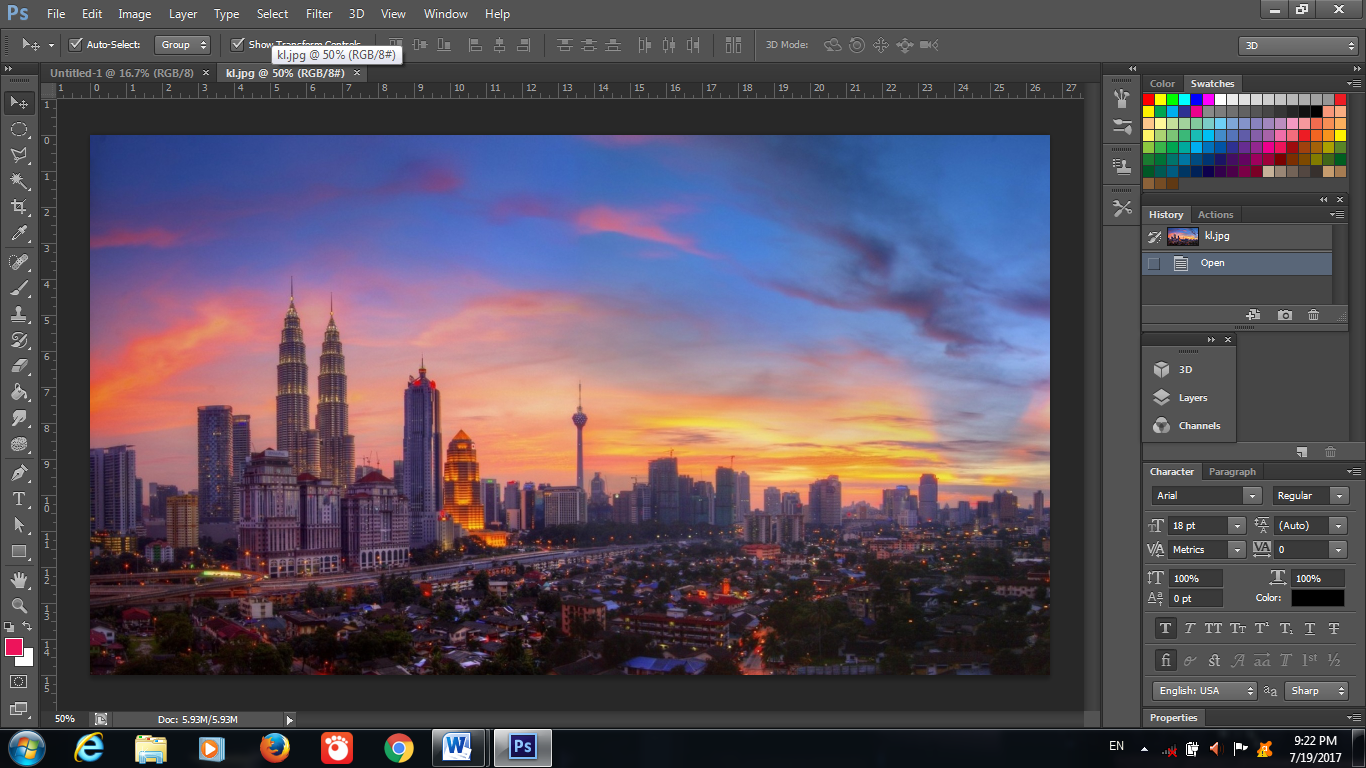
Task: Click the Open state in History panel
Action: [1213, 262]
